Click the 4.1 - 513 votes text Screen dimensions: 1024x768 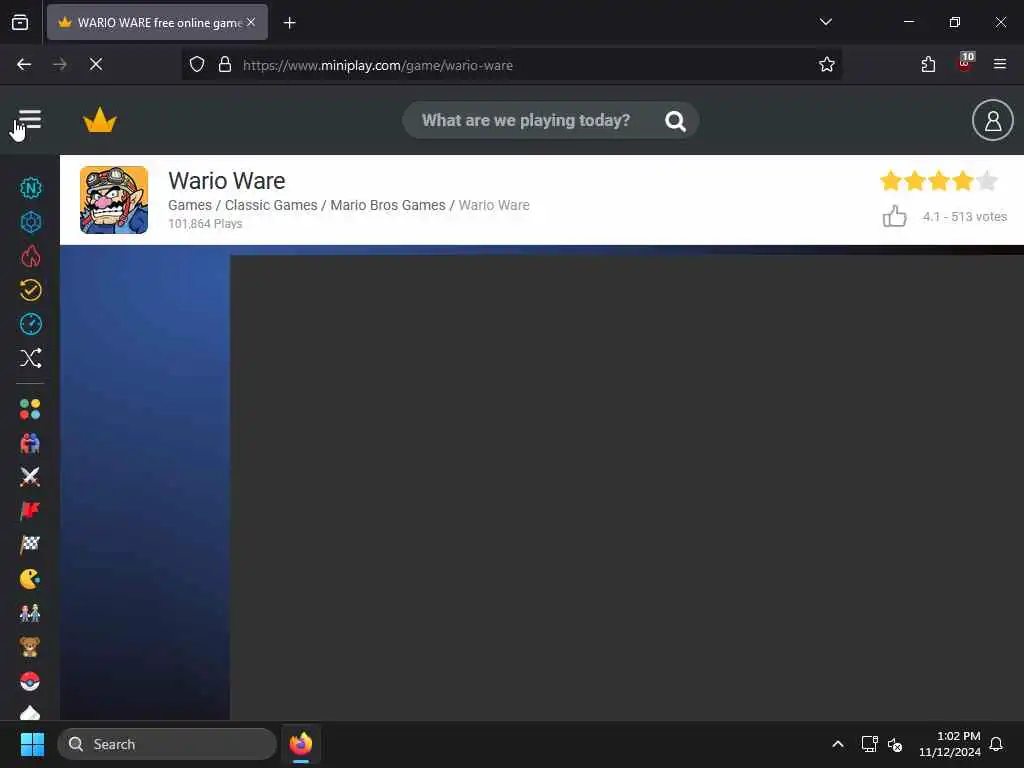tap(965, 217)
